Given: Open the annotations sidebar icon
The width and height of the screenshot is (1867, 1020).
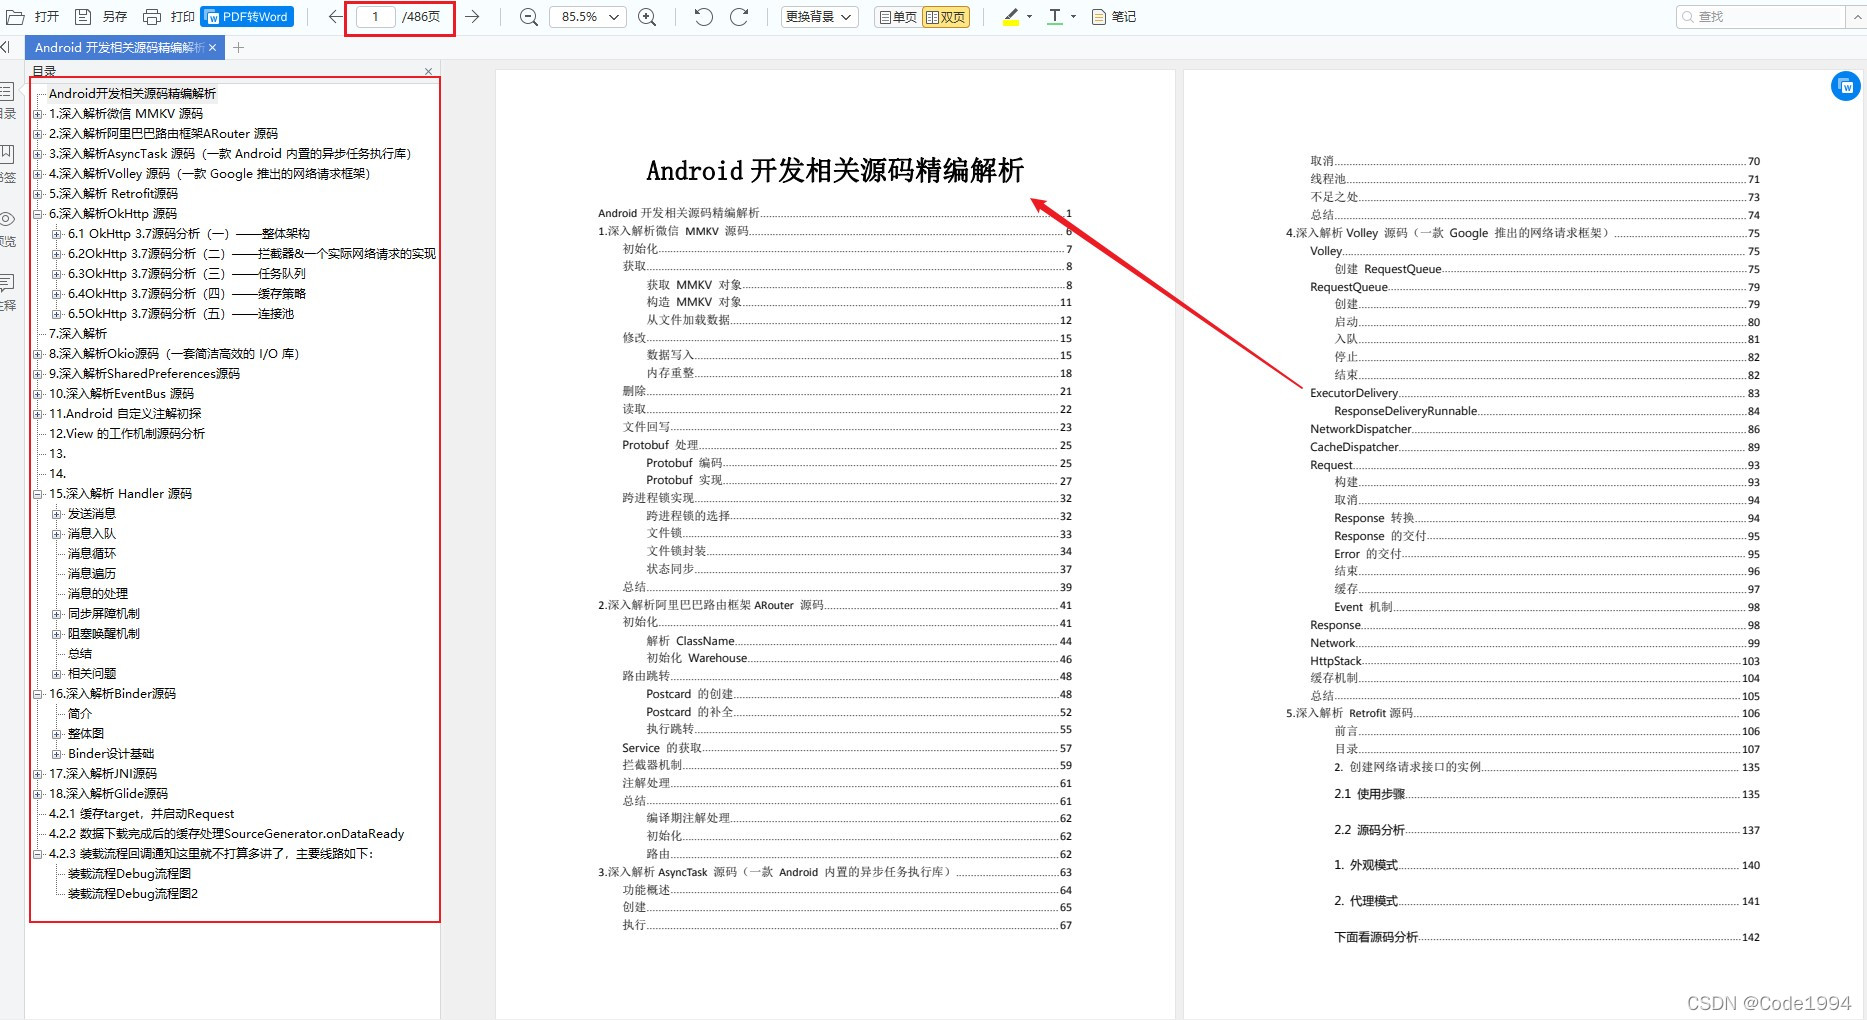Looking at the screenshot, I should [x=7, y=281].
